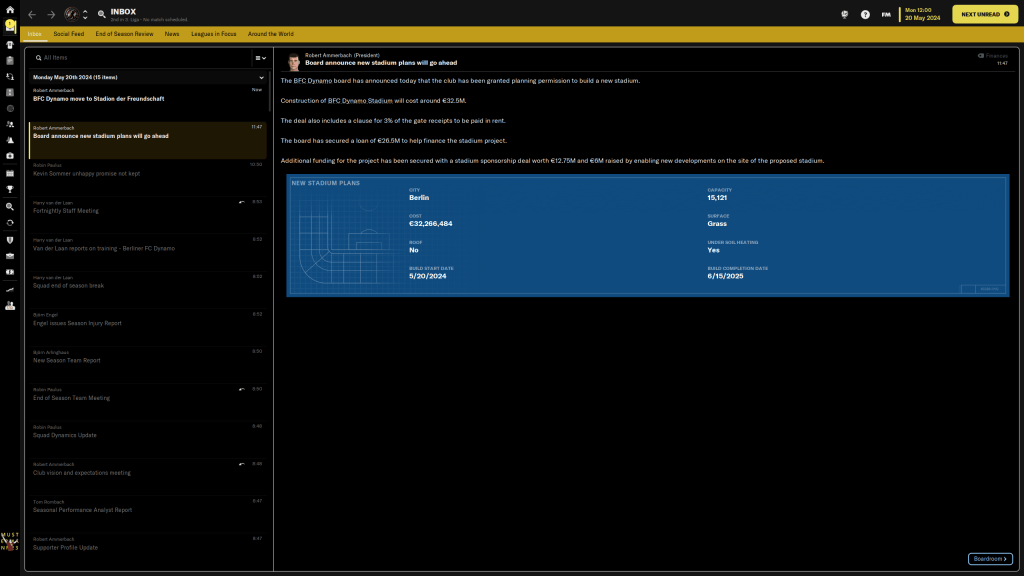
Task: Switch to the Social Feed tab
Action: [69, 34]
